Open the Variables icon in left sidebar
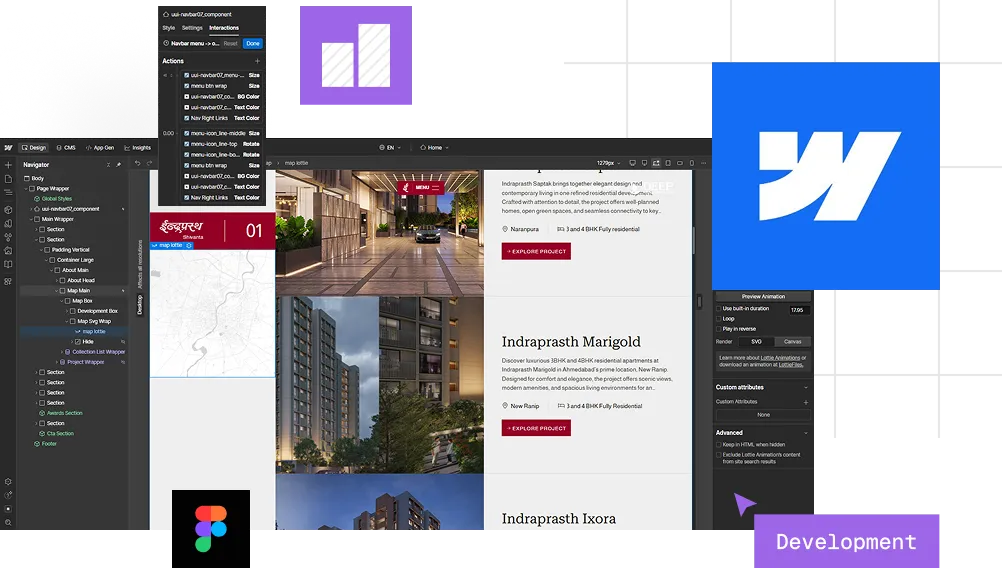 point(8,224)
